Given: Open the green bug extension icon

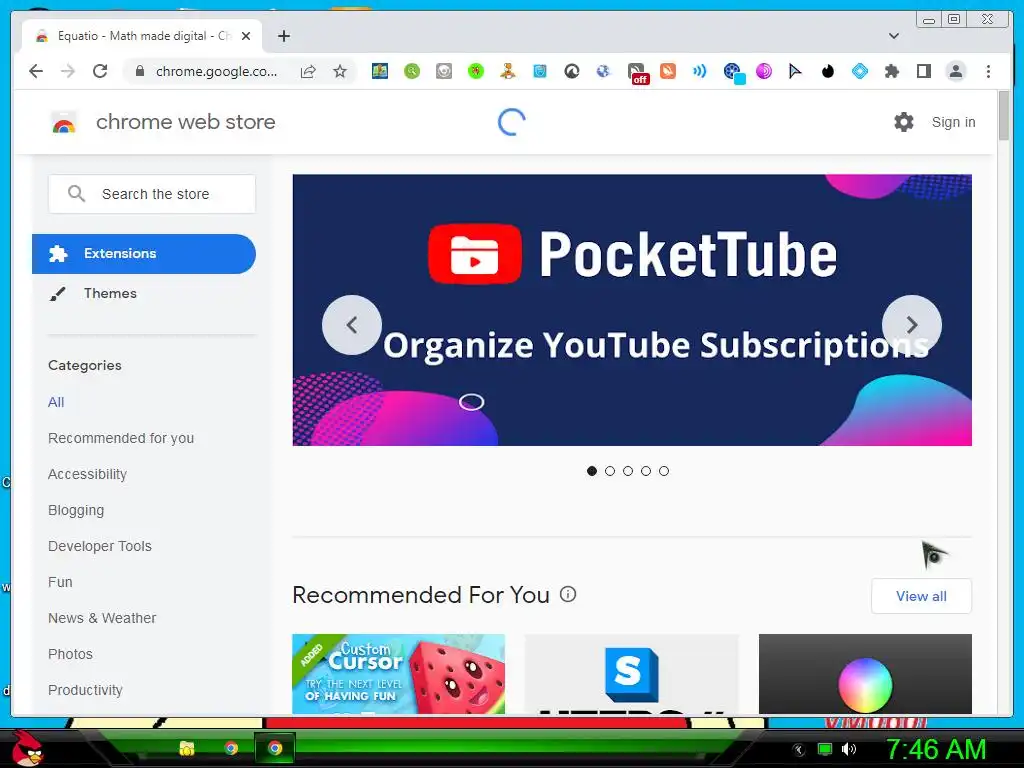Looking at the screenshot, I should 475,71.
